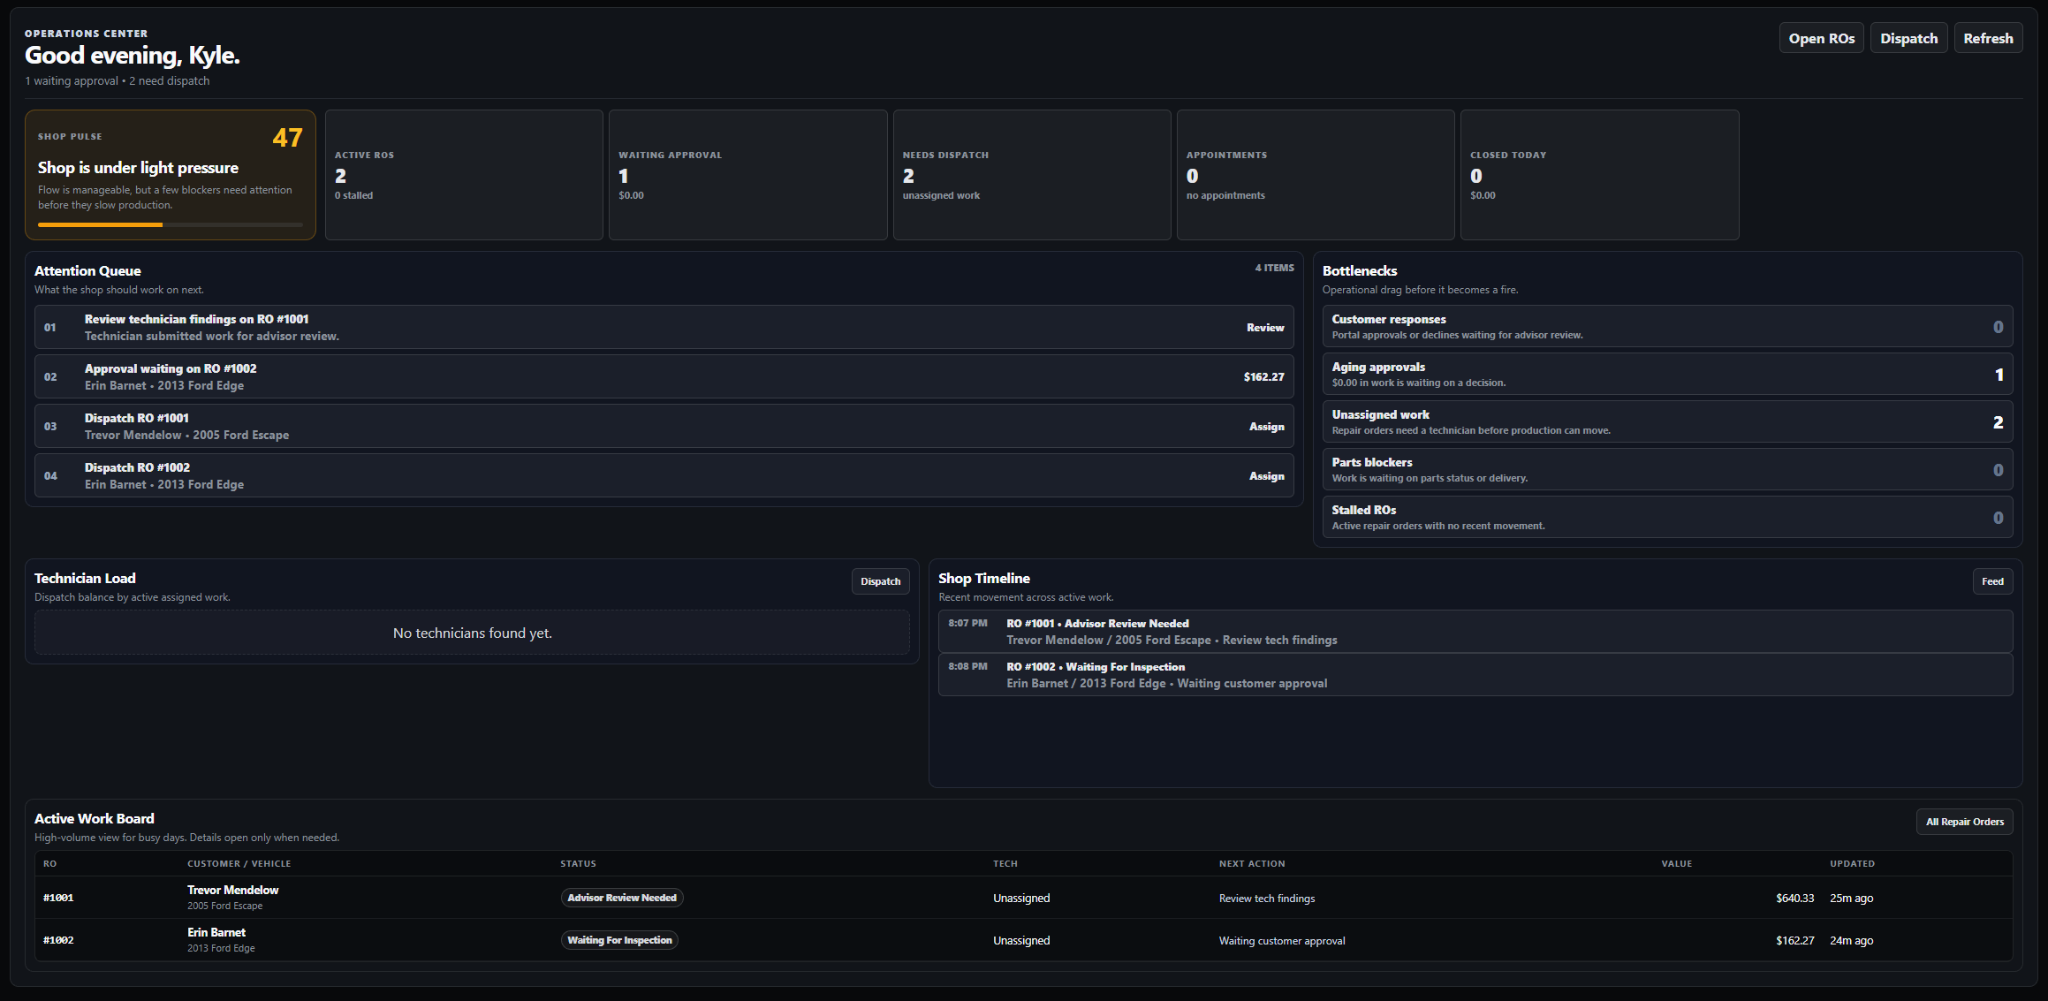Screen dimensions: 2048x1001
Task: Click the No technicians found yet message
Action: click(472, 633)
